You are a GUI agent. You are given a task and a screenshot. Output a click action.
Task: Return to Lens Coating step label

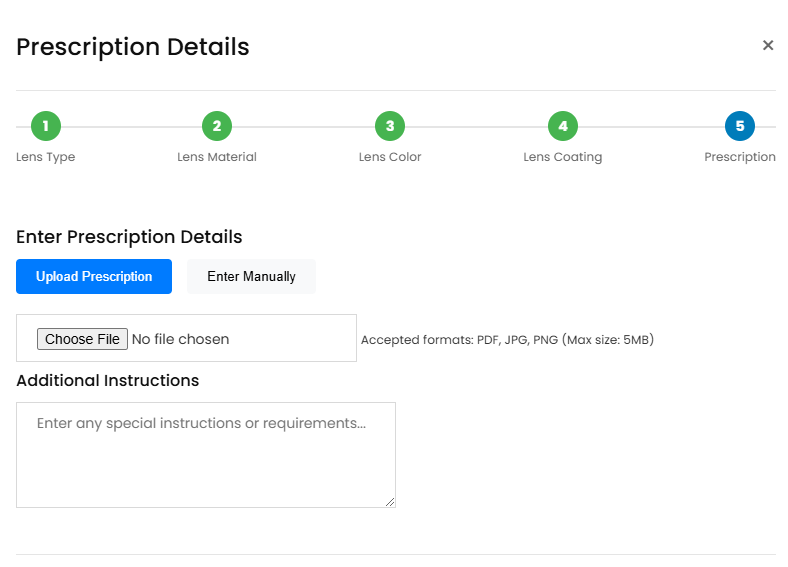point(563,157)
